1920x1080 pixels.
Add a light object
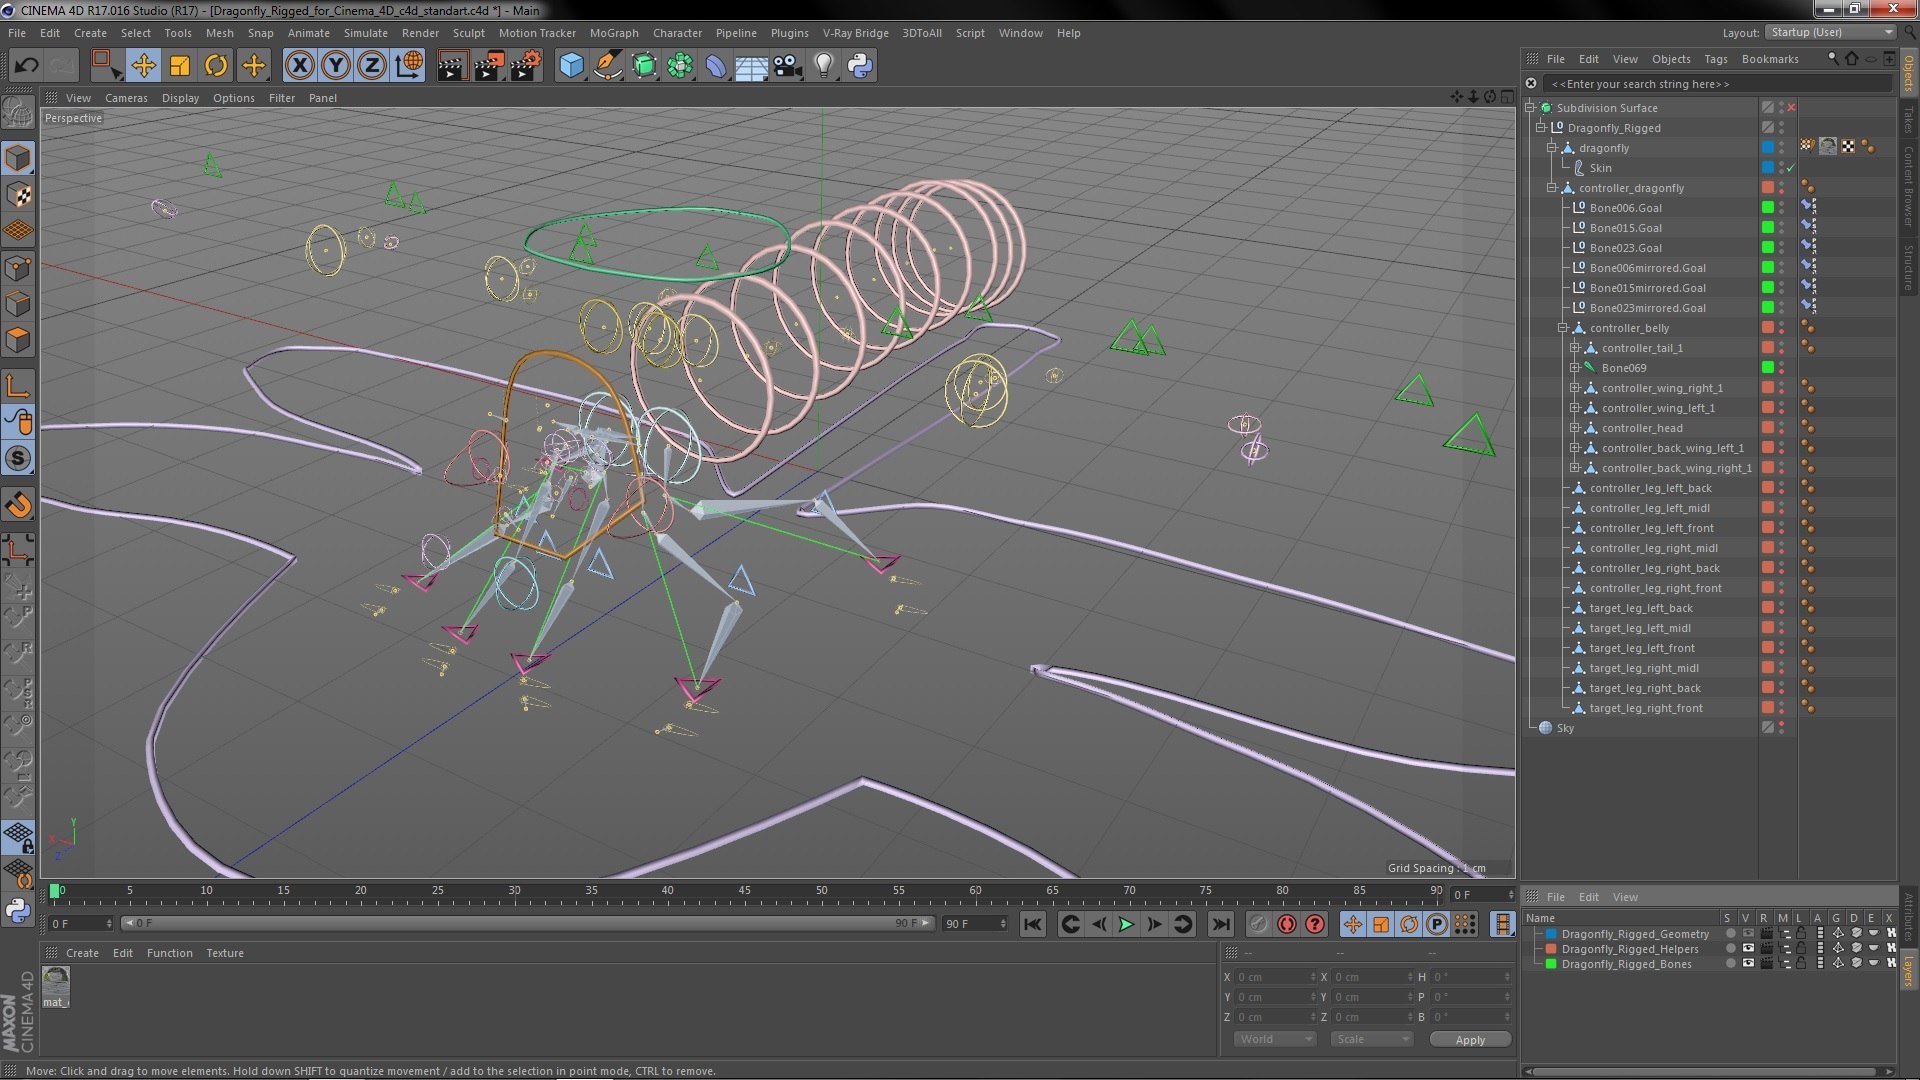pos(824,66)
